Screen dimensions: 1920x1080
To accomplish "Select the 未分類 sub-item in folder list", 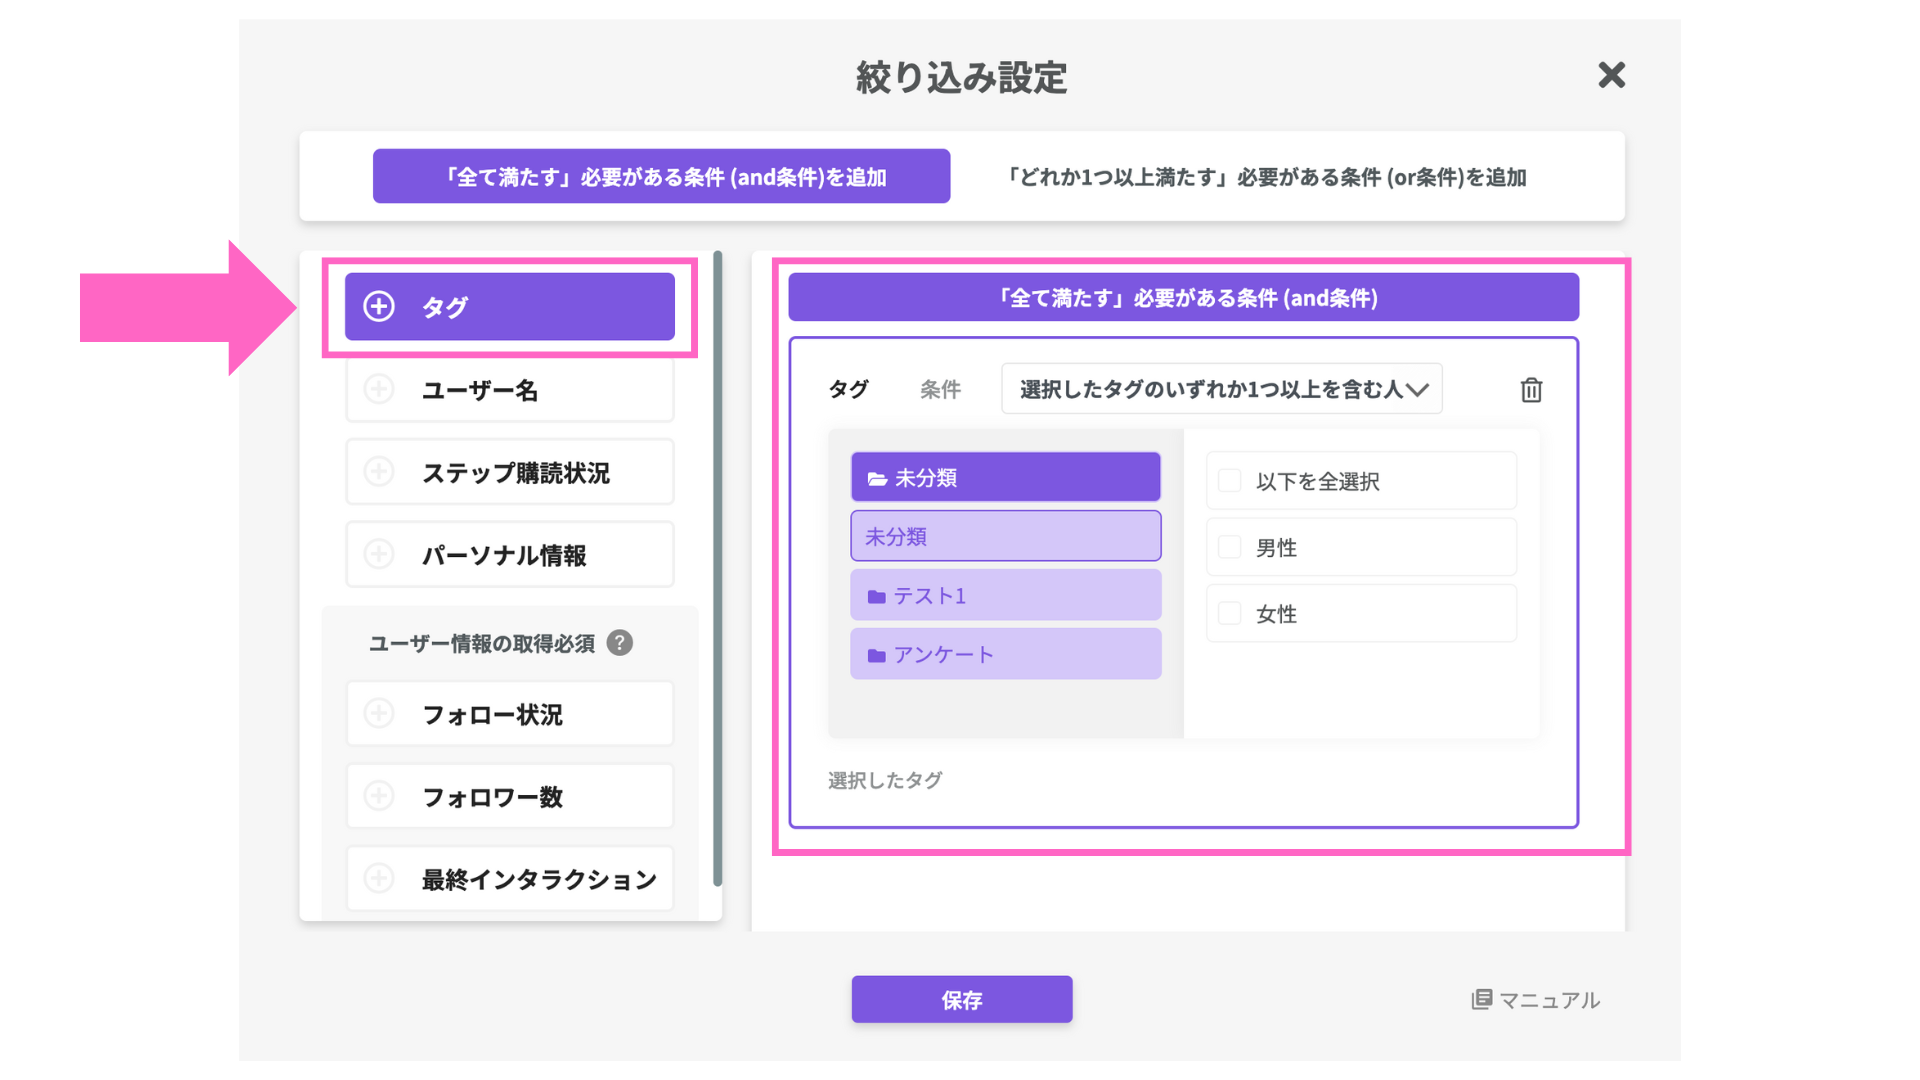I will click(x=1005, y=537).
